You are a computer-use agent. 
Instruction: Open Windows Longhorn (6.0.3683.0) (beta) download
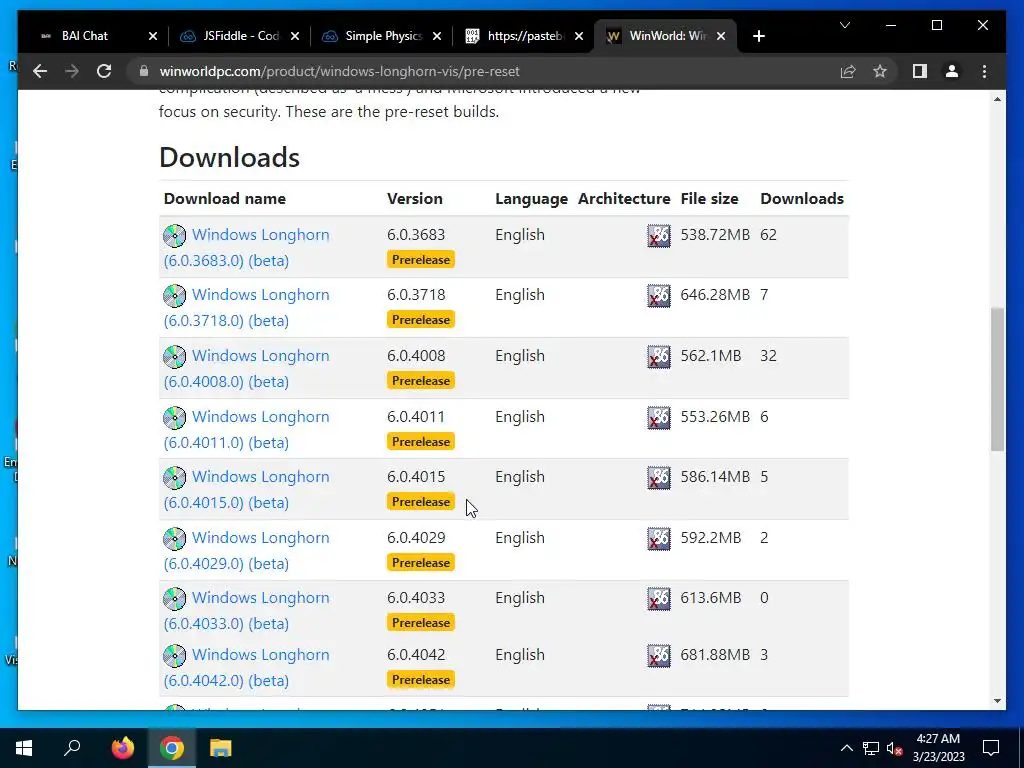coord(246,248)
